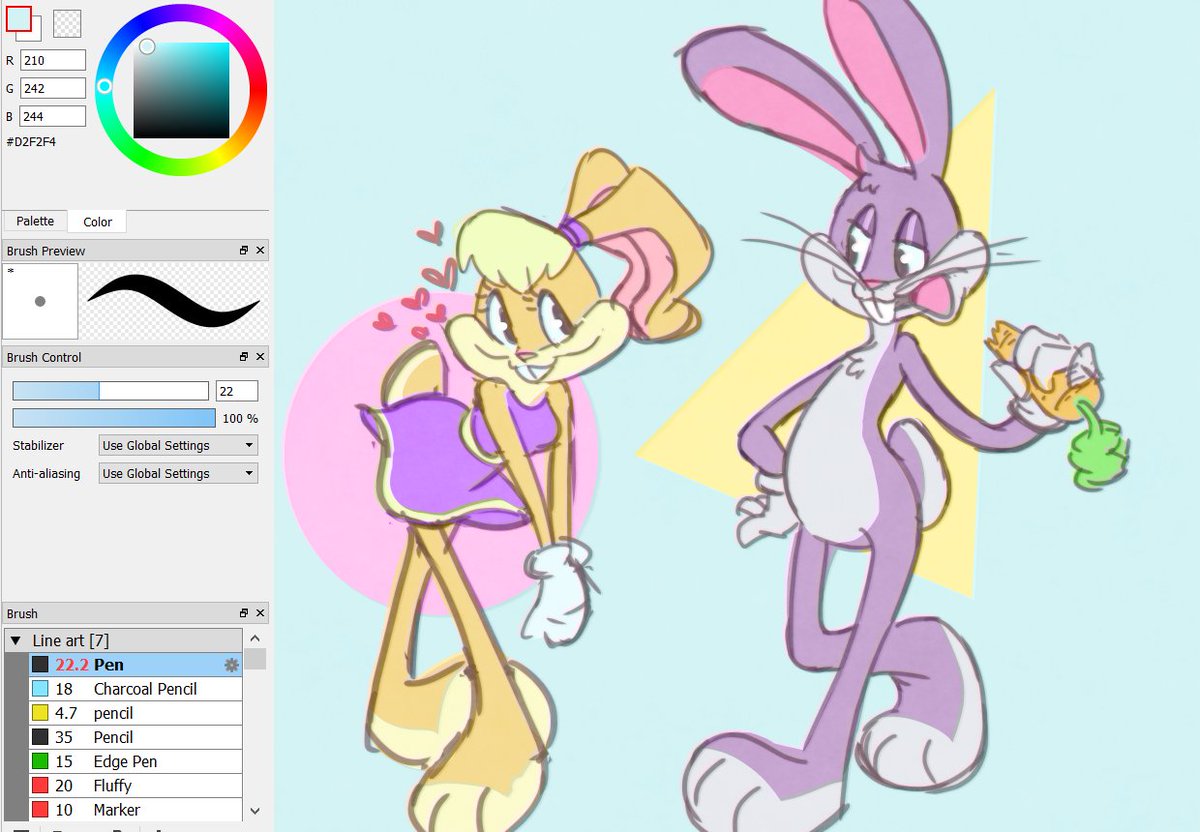The width and height of the screenshot is (1200, 832).
Task: Select the Marker brush
Action: [135, 809]
